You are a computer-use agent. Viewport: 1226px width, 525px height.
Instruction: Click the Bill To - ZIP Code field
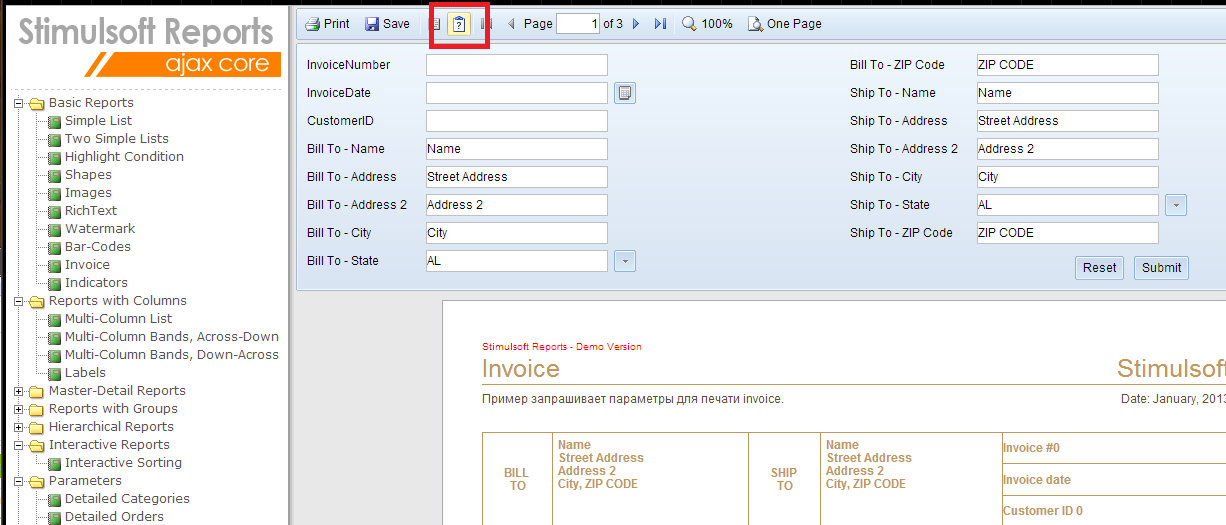tap(1068, 65)
